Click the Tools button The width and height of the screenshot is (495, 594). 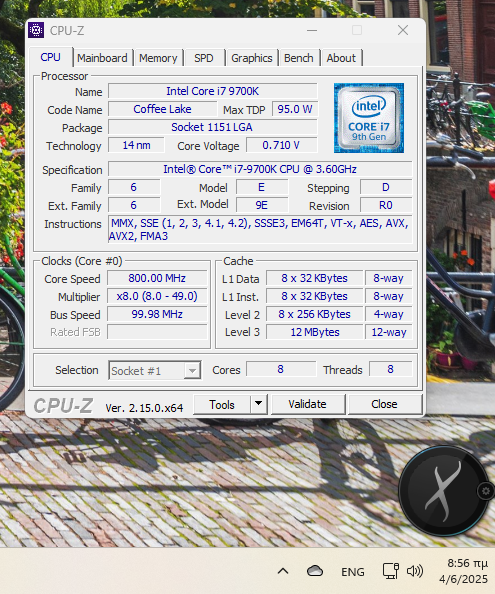(x=222, y=405)
